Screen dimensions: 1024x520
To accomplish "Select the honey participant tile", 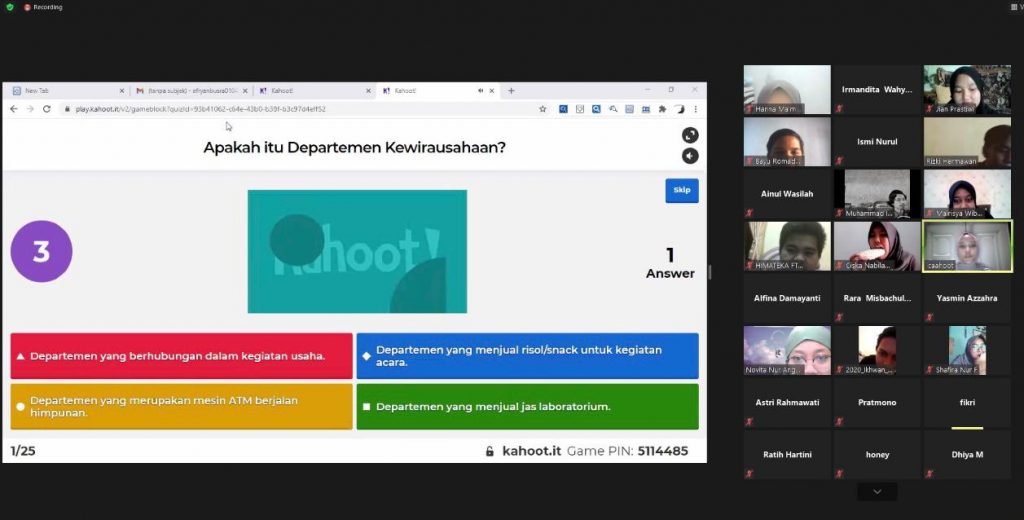I will (x=877, y=455).
